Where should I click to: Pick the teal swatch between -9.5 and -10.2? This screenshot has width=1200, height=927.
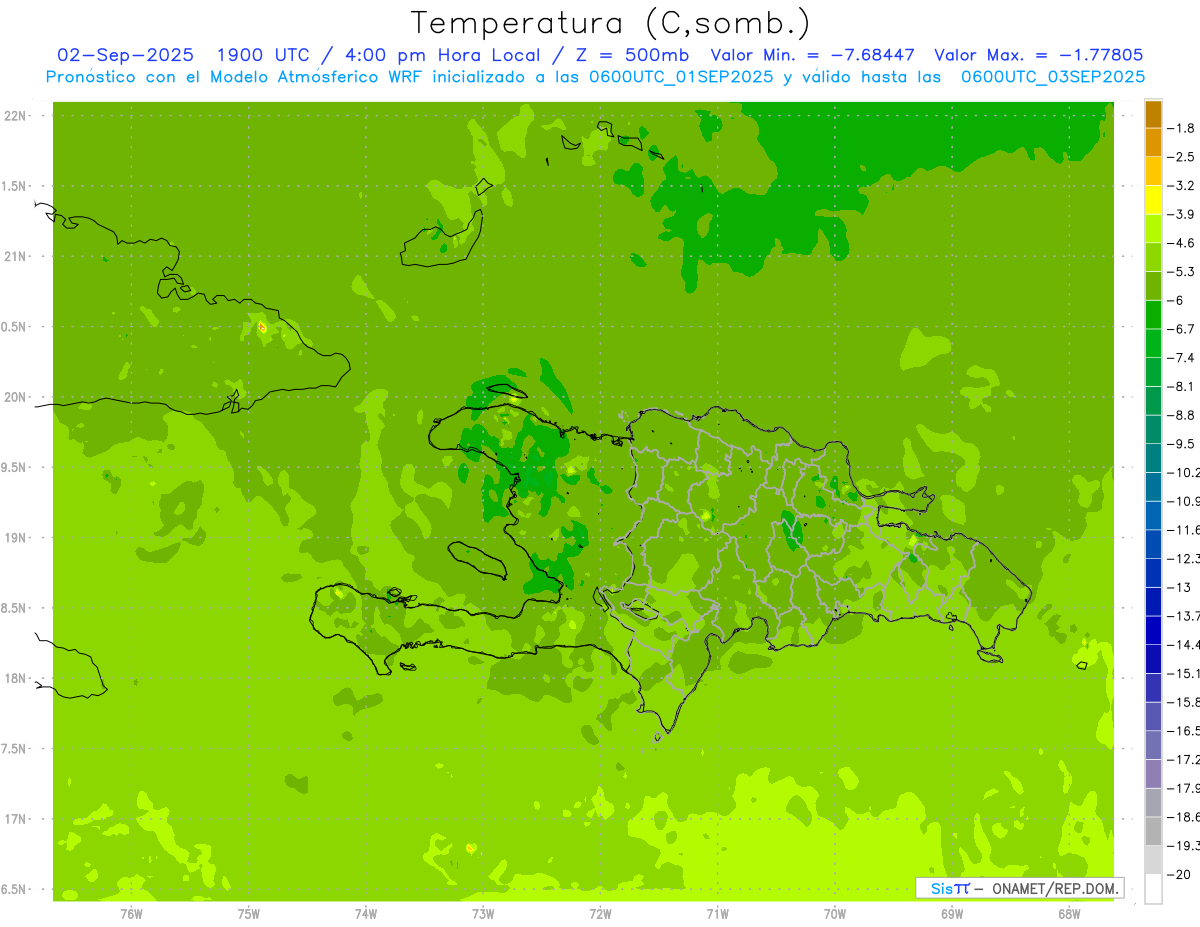pos(1153,457)
